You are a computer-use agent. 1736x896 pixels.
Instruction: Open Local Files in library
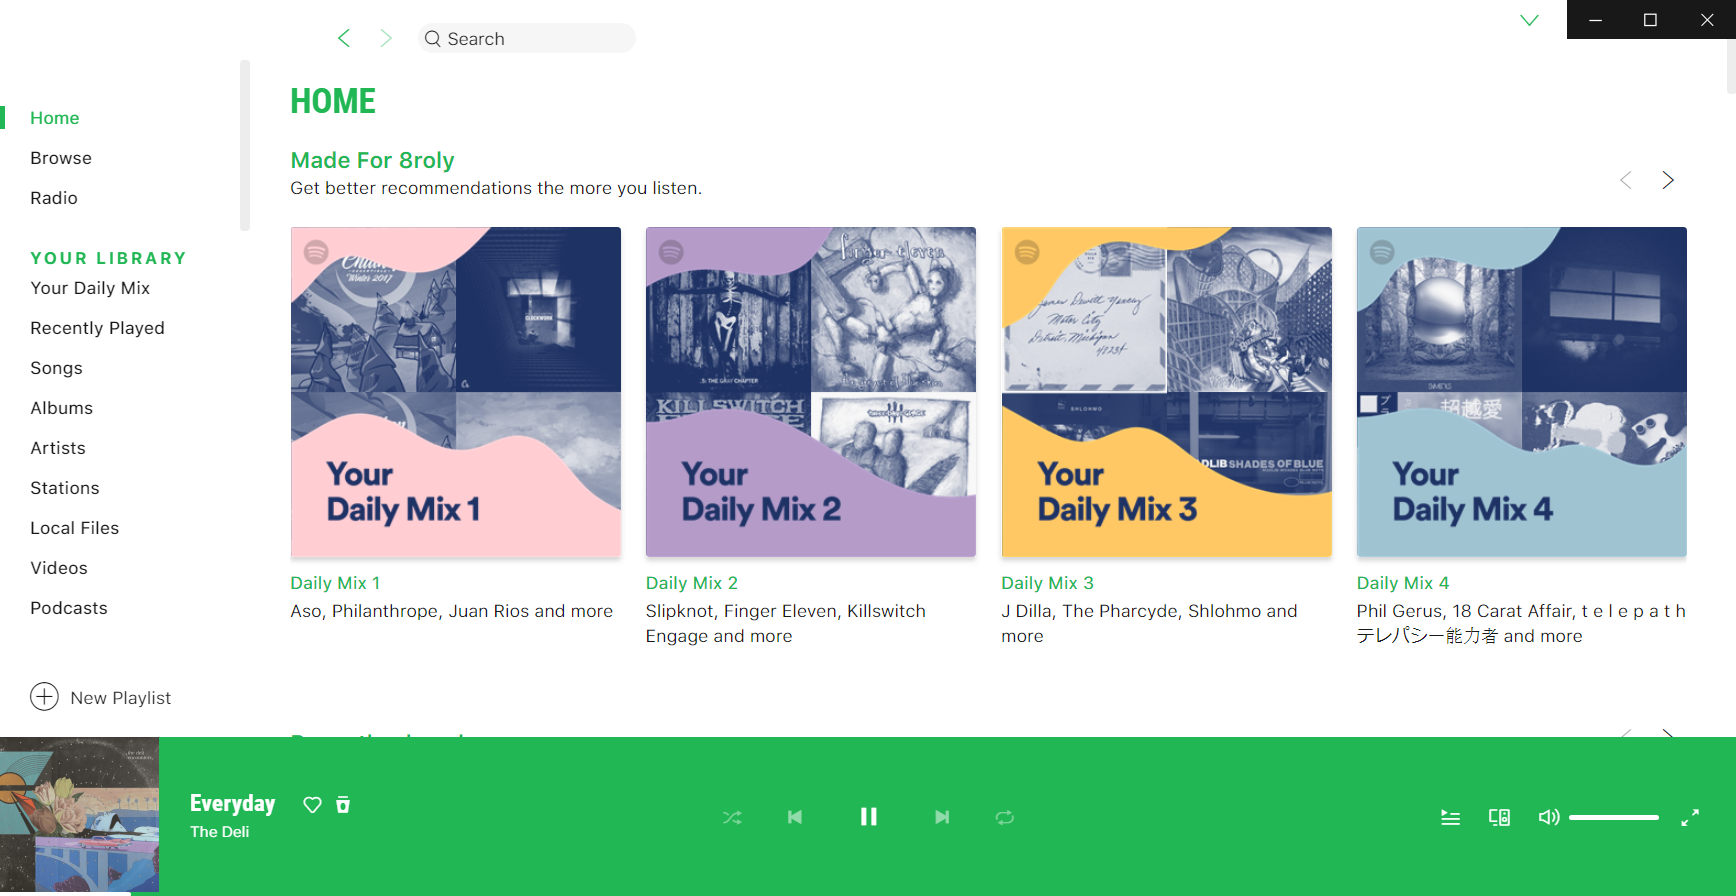(x=74, y=528)
